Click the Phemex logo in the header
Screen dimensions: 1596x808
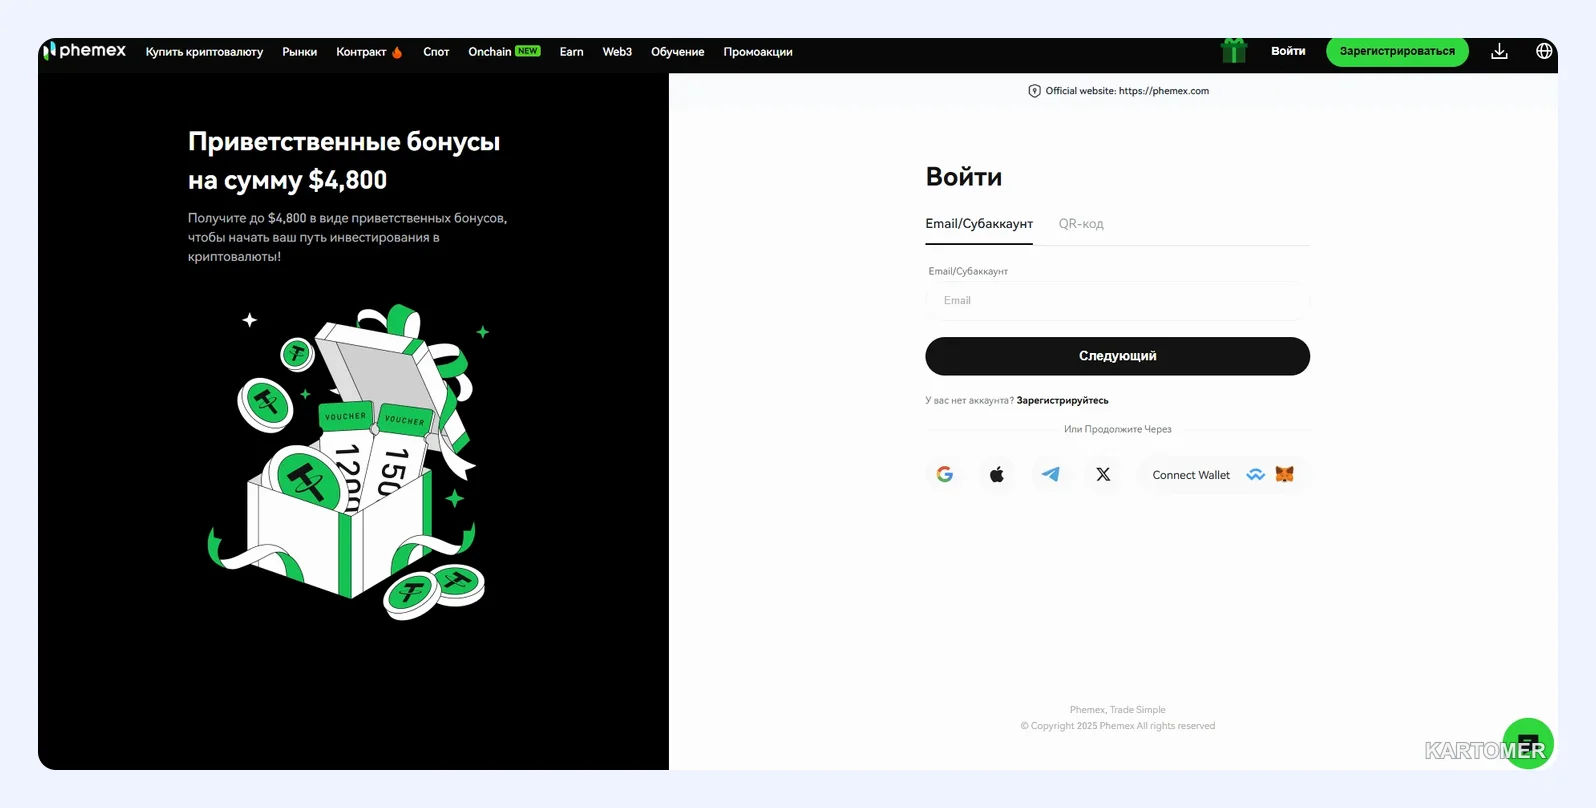[x=85, y=51]
